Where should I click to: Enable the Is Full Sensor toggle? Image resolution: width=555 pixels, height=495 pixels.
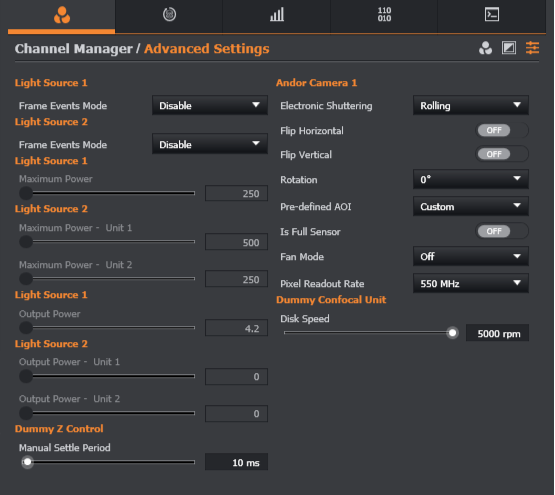pos(502,231)
